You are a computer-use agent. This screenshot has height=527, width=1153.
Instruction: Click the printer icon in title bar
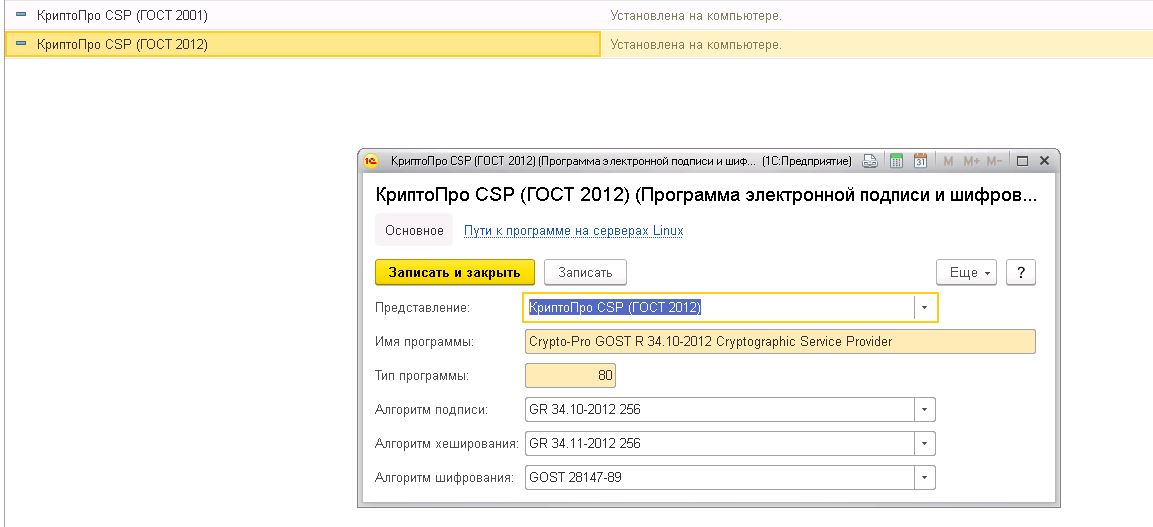click(x=870, y=161)
